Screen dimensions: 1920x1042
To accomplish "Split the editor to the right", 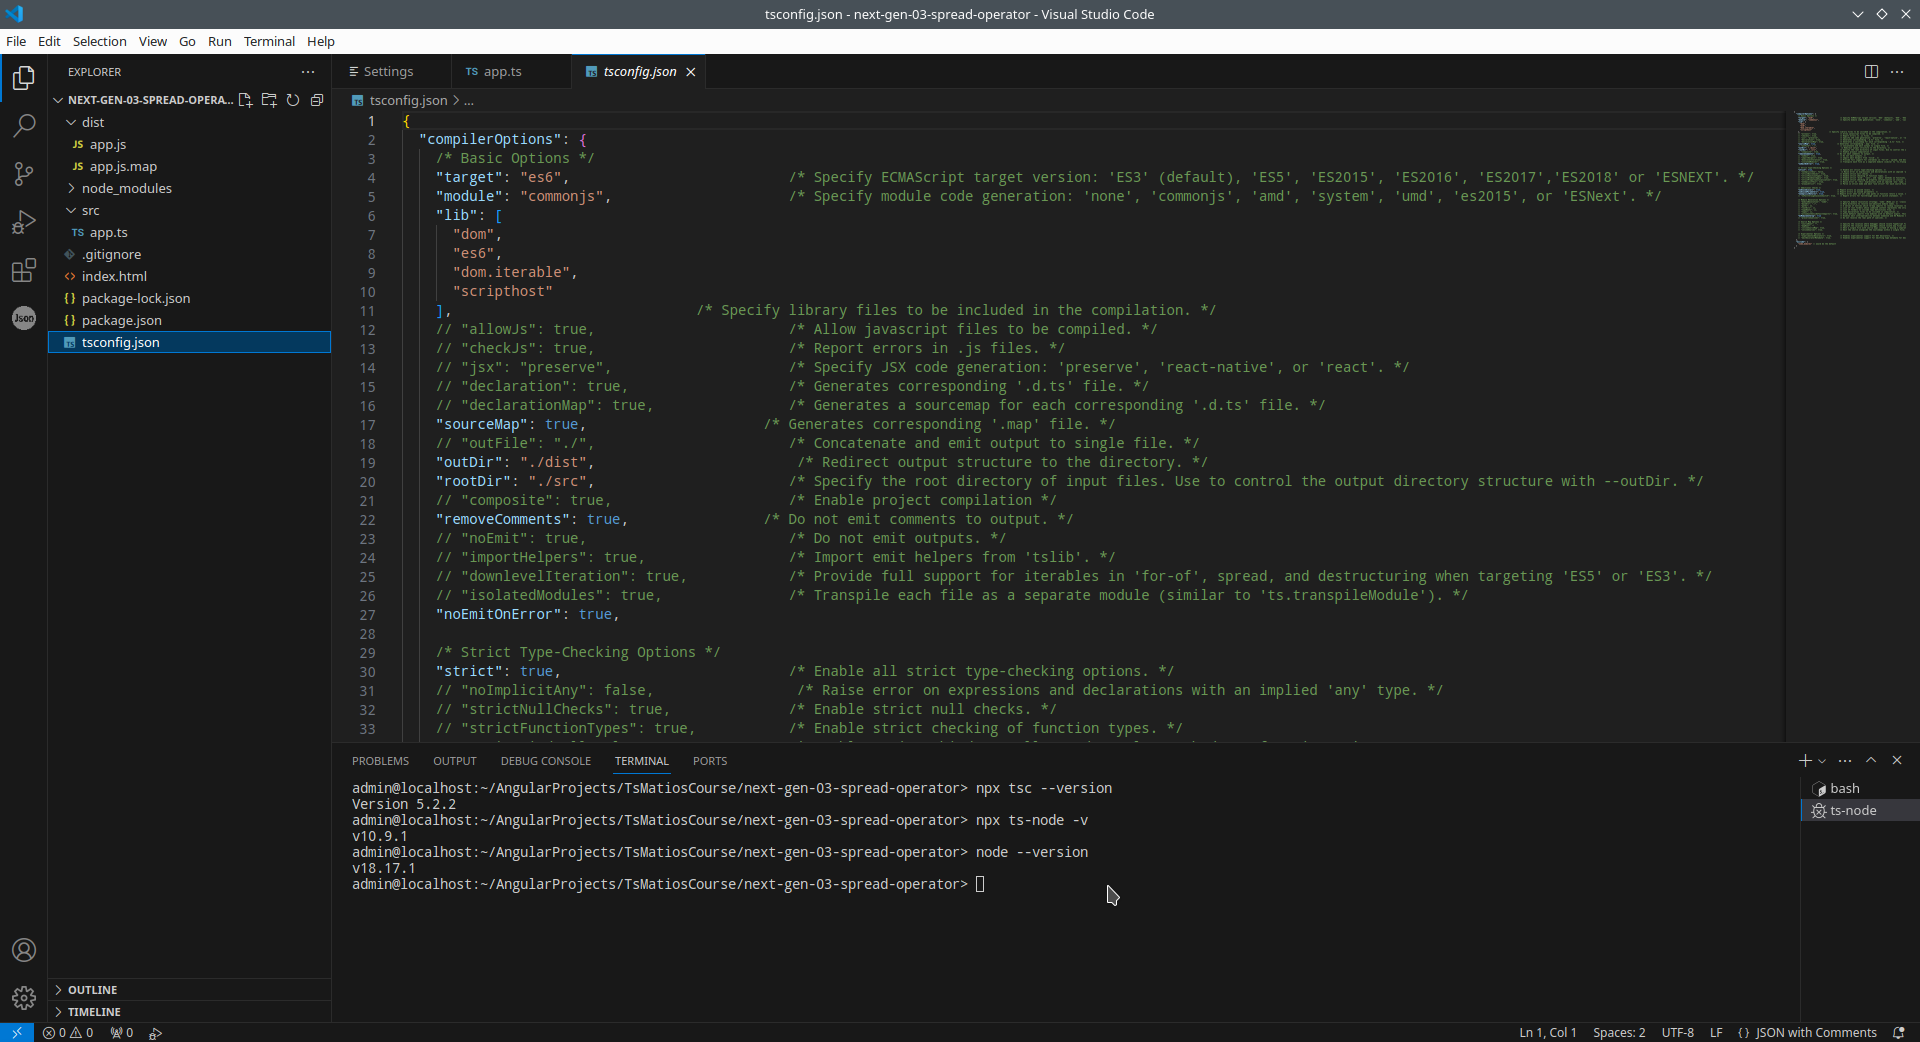I will pyautogui.click(x=1871, y=72).
